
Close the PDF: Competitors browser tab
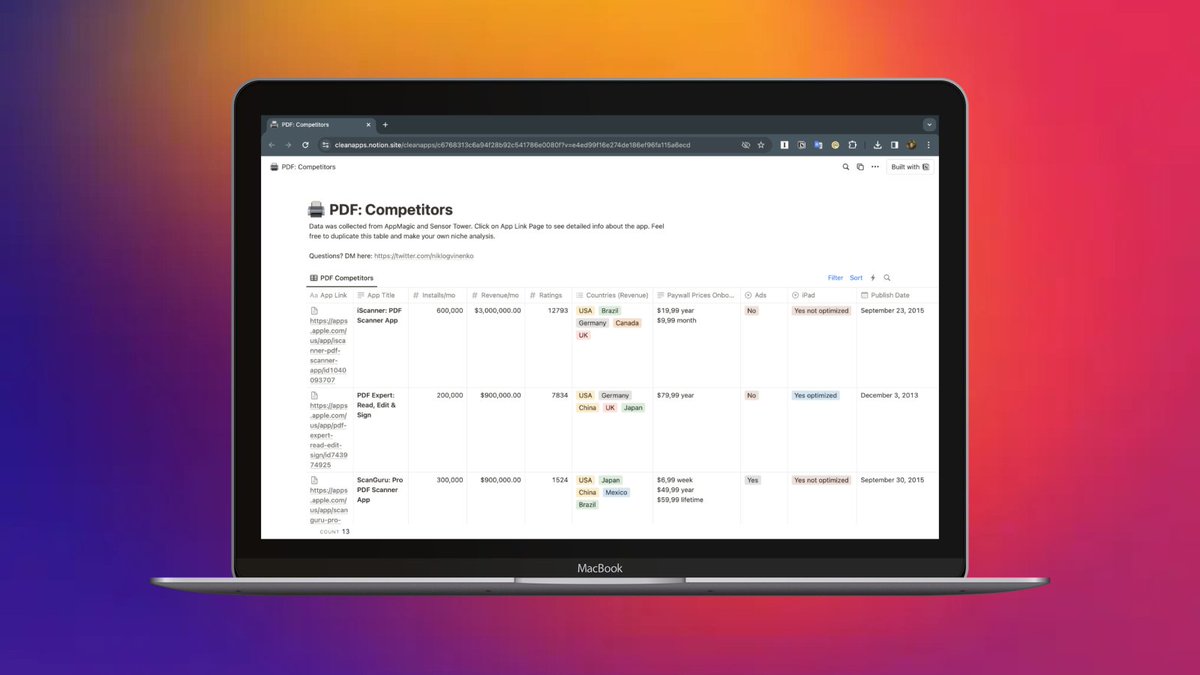point(368,125)
